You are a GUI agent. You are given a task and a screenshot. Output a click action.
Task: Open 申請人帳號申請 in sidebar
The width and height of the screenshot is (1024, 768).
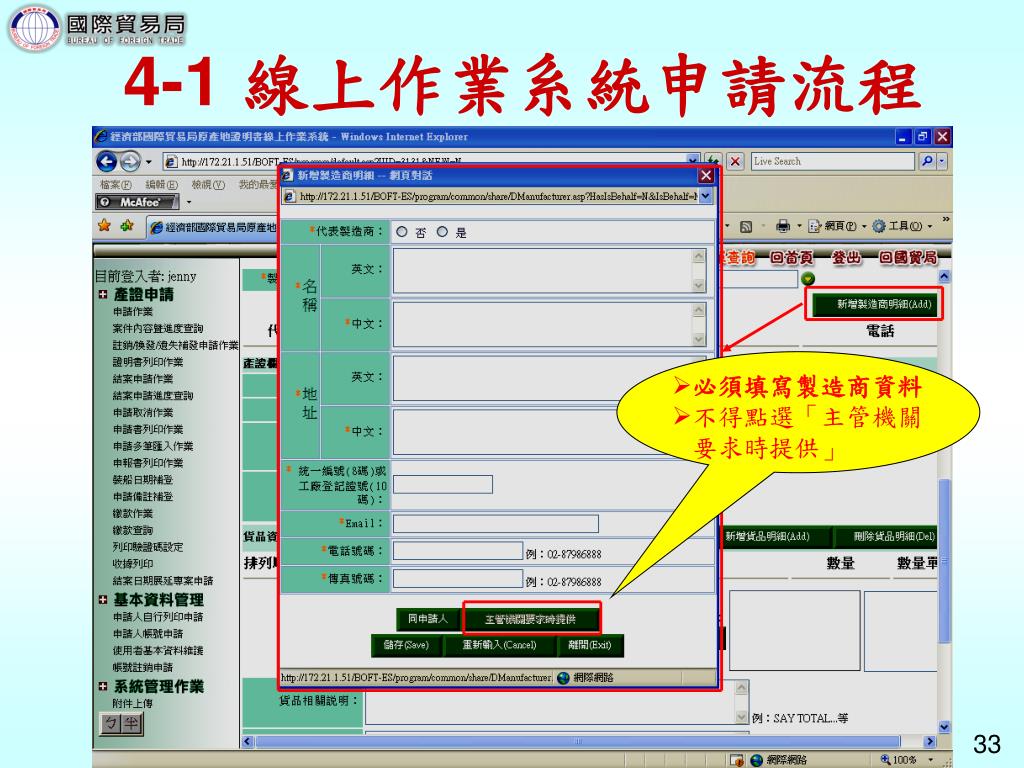click(x=148, y=633)
